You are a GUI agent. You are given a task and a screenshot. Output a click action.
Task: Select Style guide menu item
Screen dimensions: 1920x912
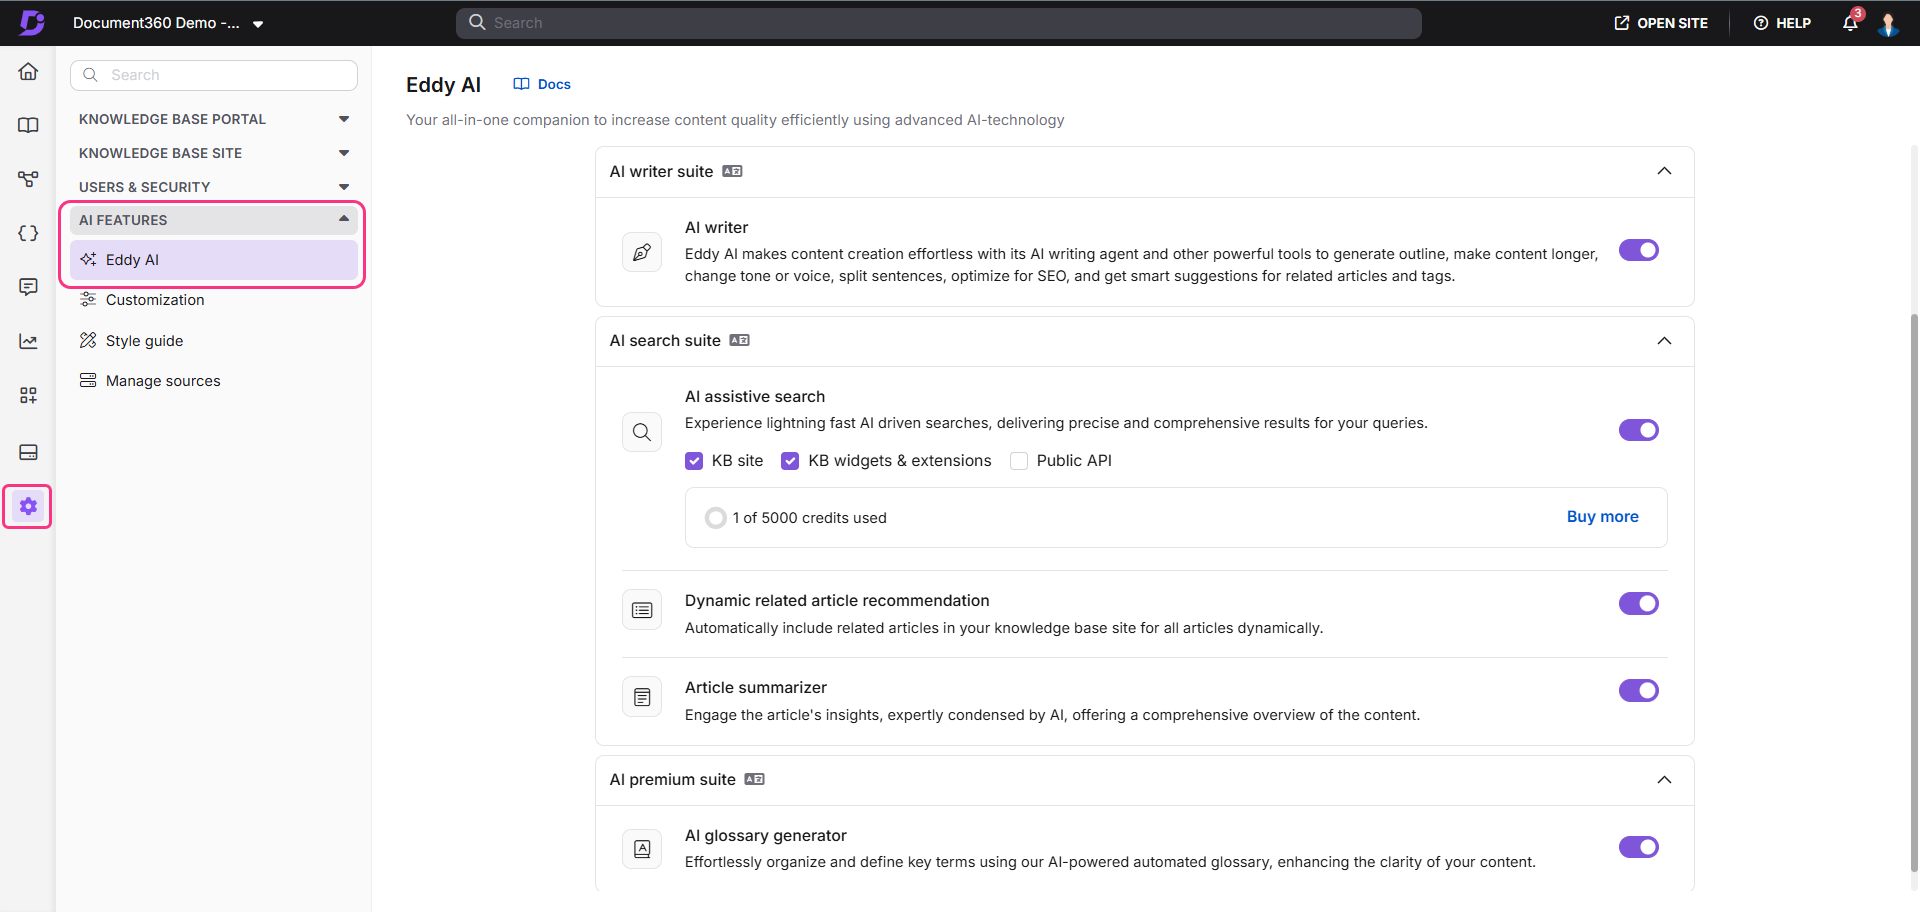[x=214, y=341]
